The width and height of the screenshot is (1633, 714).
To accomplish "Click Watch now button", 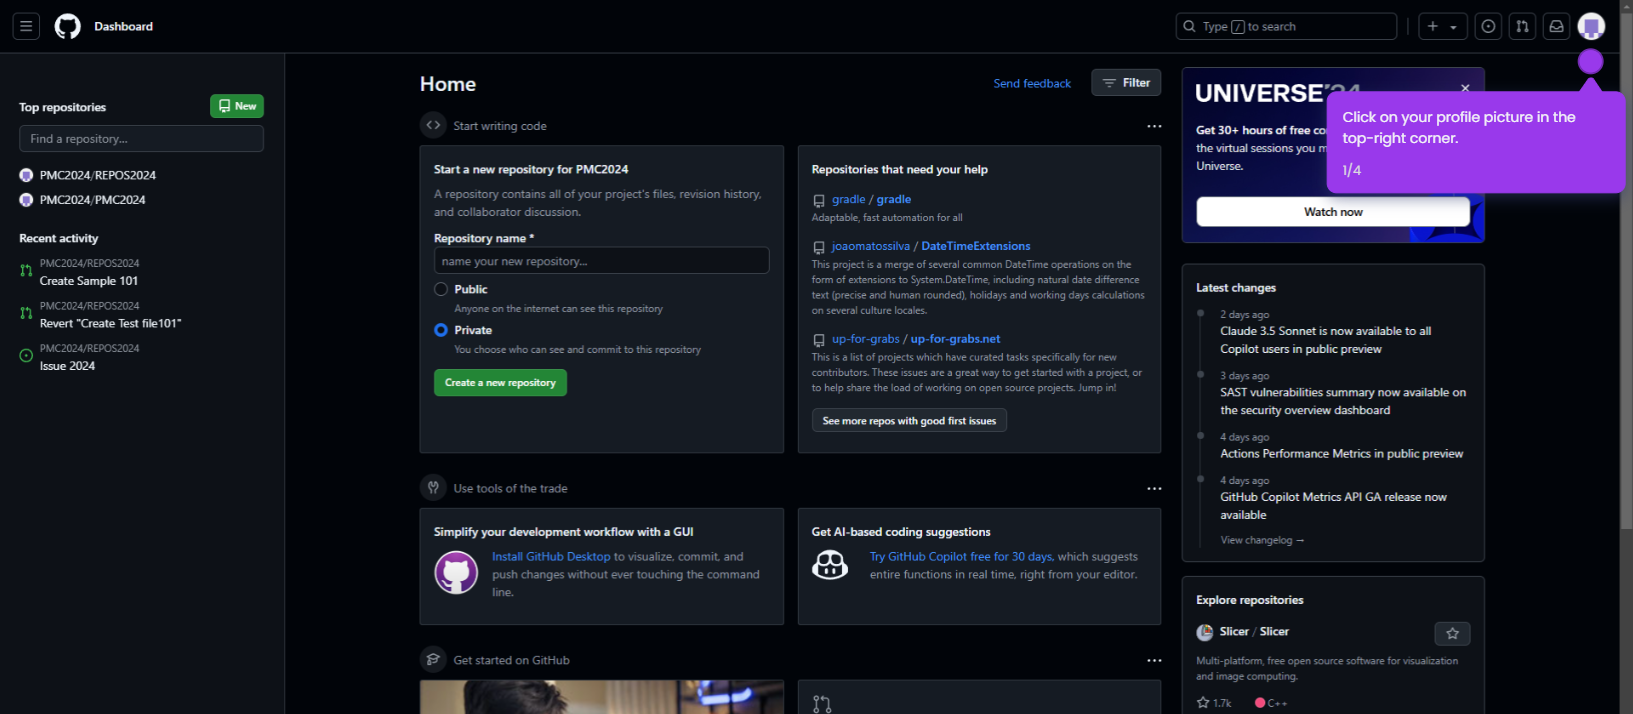I will pos(1333,212).
